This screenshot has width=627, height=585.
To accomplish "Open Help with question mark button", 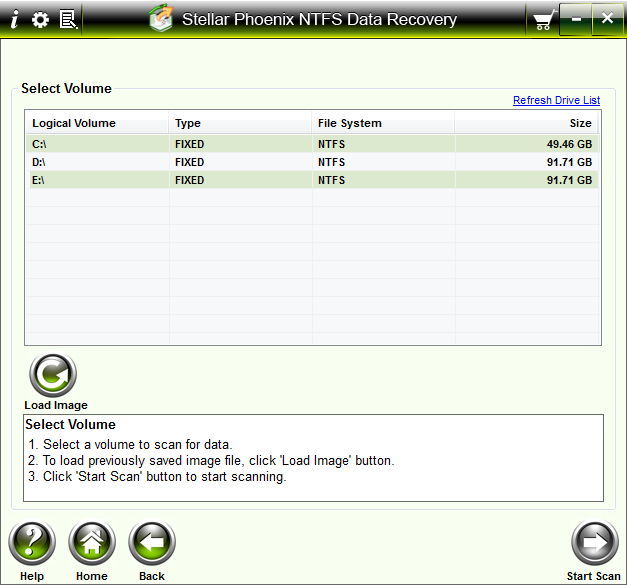I will 32,543.
